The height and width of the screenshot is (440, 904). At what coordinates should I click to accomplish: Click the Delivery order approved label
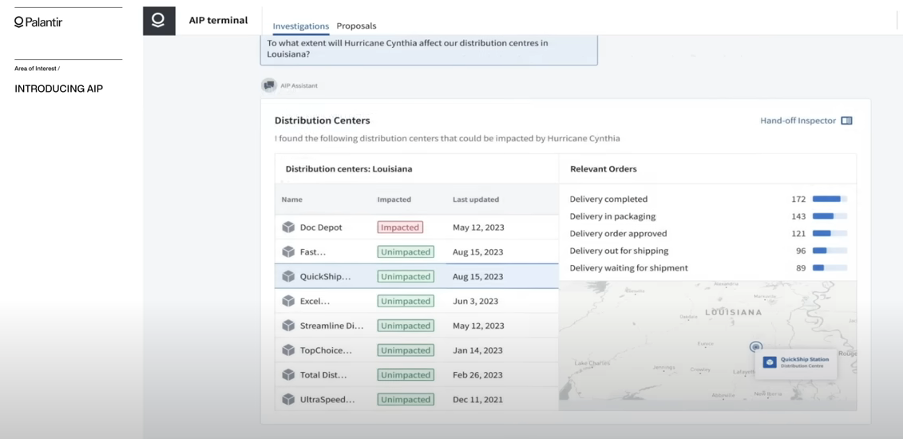pos(618,234)
